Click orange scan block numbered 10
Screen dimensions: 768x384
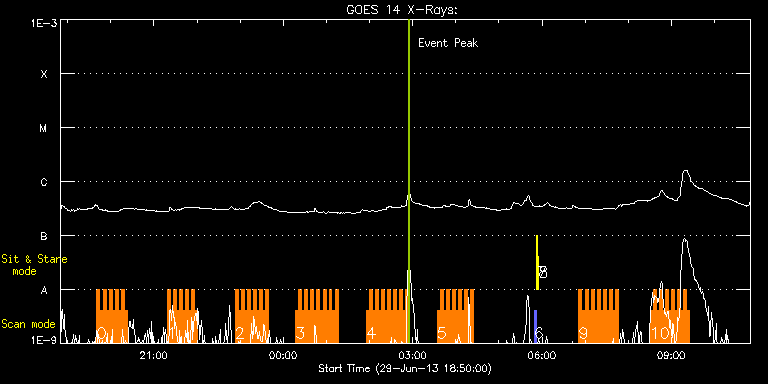(670, 316)
